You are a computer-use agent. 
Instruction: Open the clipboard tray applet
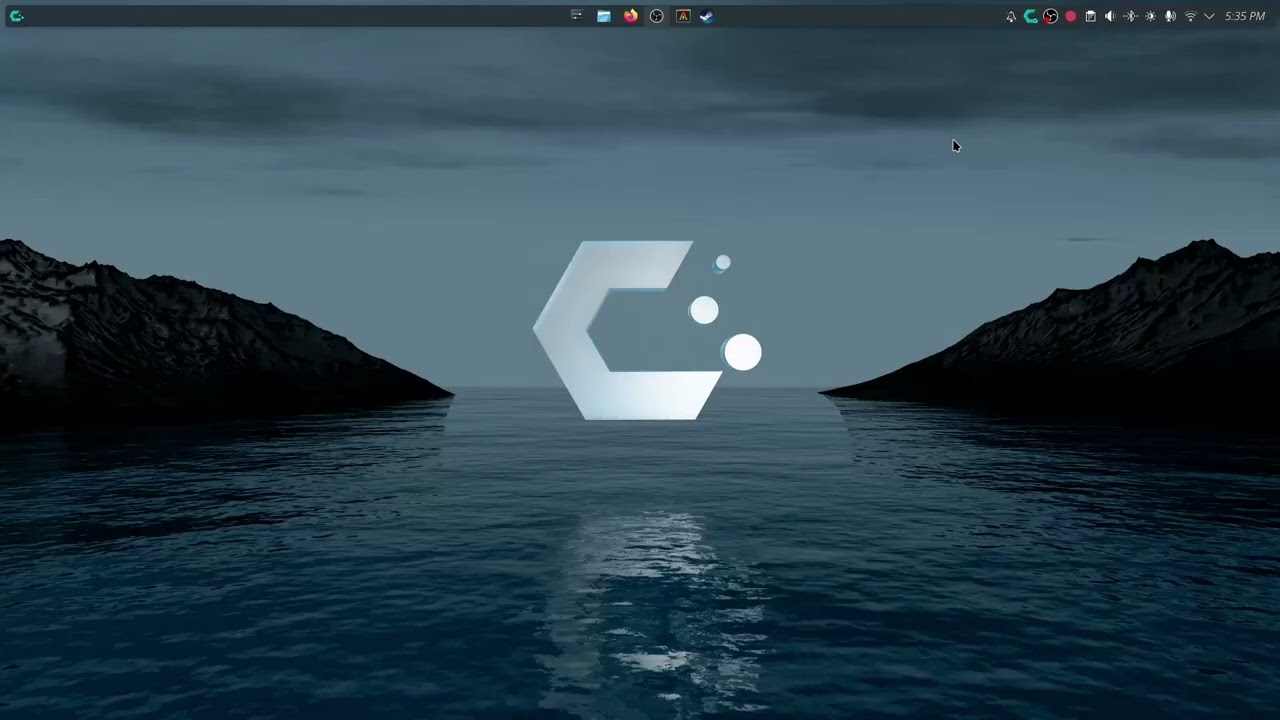click(1091, 16)
